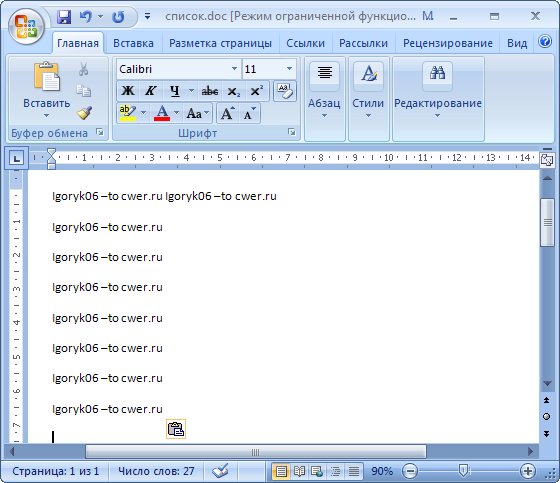560x483 pixels.
Task: Toggle underline Ч formatting
Action: [175, 91]
